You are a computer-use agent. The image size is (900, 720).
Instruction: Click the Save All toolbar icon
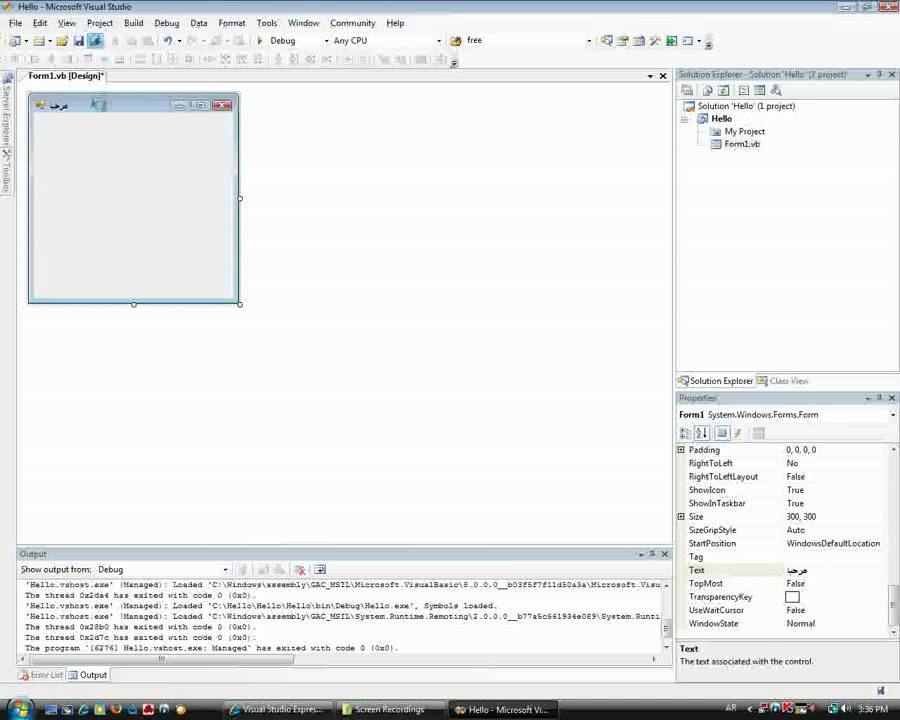coord(95,41)
